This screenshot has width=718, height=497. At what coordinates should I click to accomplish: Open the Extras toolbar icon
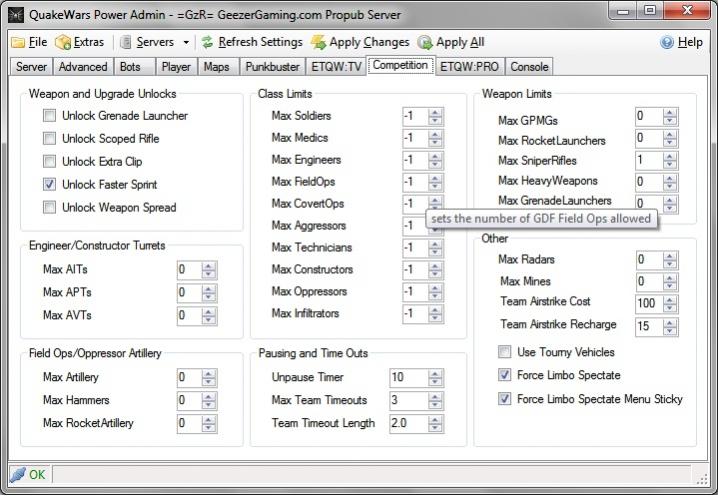[x=63, y=42]
